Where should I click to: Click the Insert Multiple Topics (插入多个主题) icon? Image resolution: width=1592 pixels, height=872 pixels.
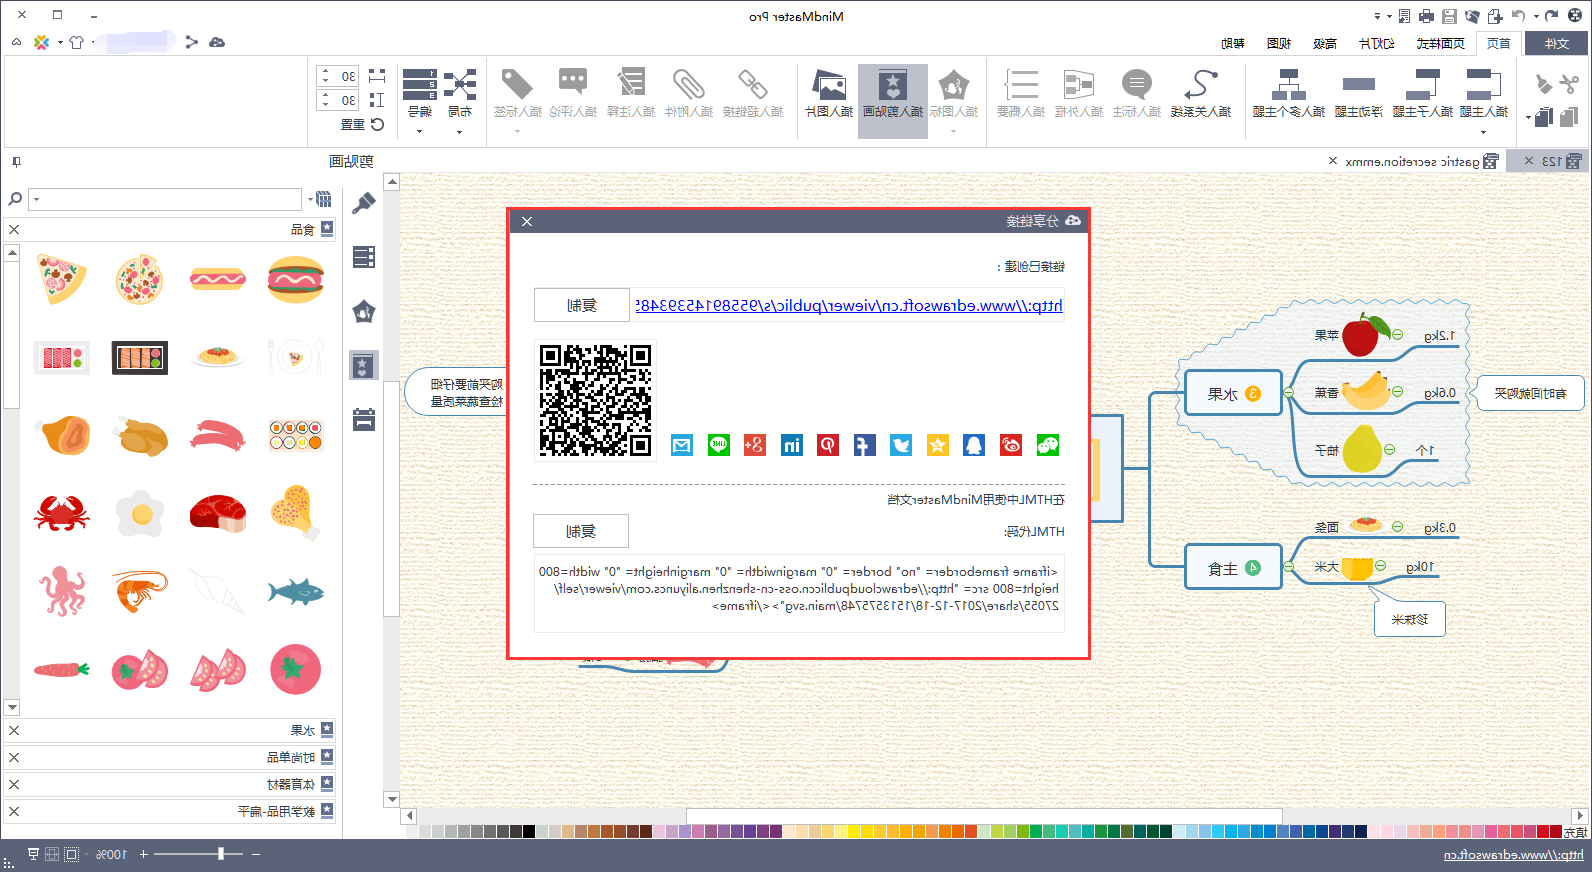1289,85
